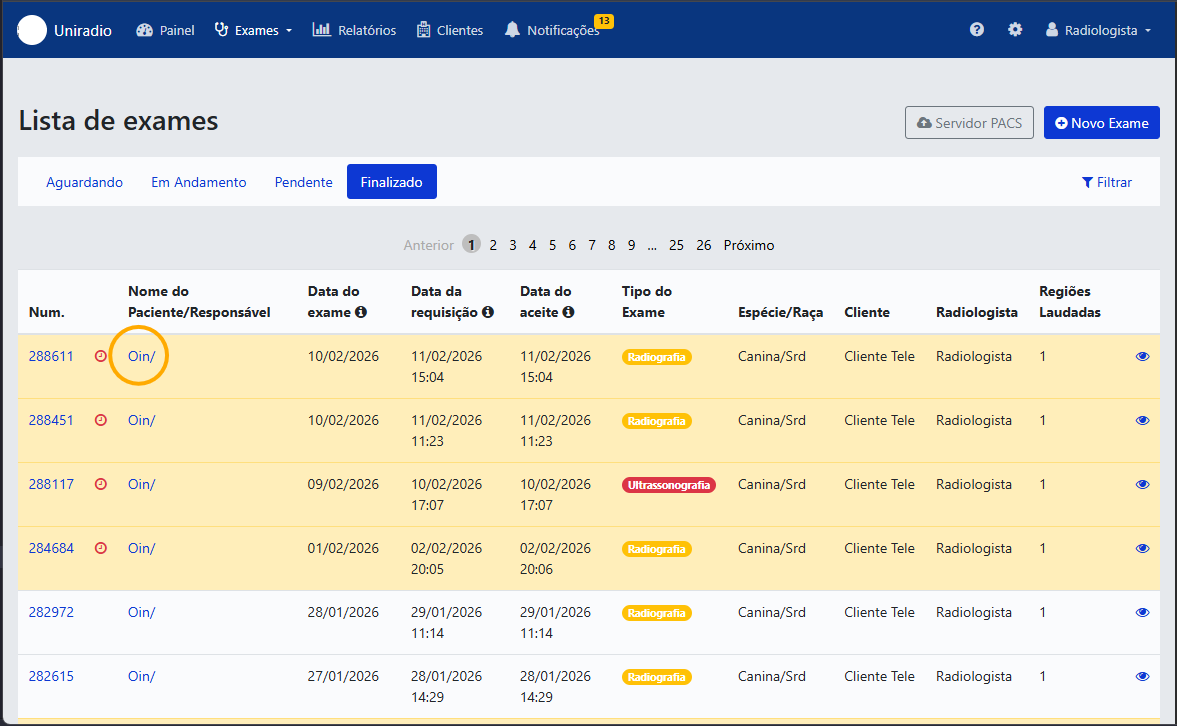This screenshot has width=1177, height=726.
Task: Switch to the Em Andamento tab
Action: pyautogui.click(x=199, y=182)
